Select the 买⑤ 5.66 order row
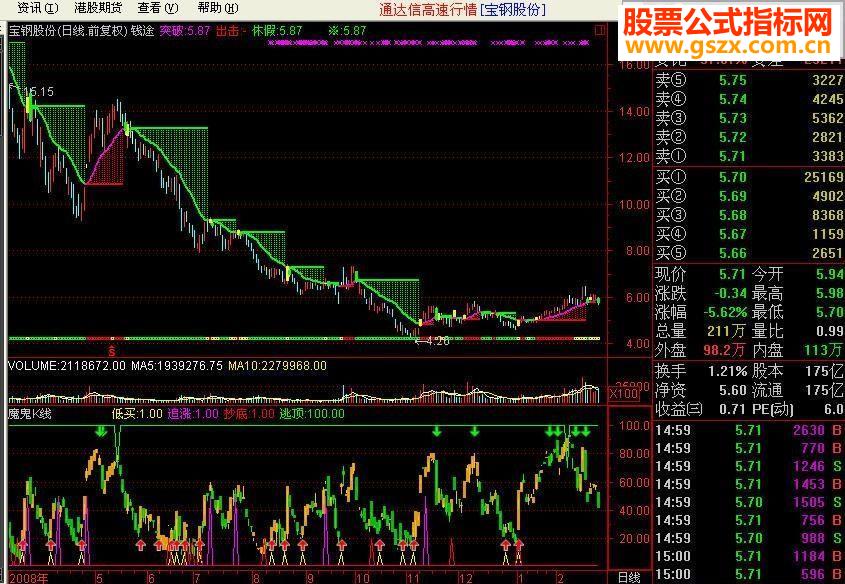The height and width of the screenshot is (584, 845). (749, 253)
